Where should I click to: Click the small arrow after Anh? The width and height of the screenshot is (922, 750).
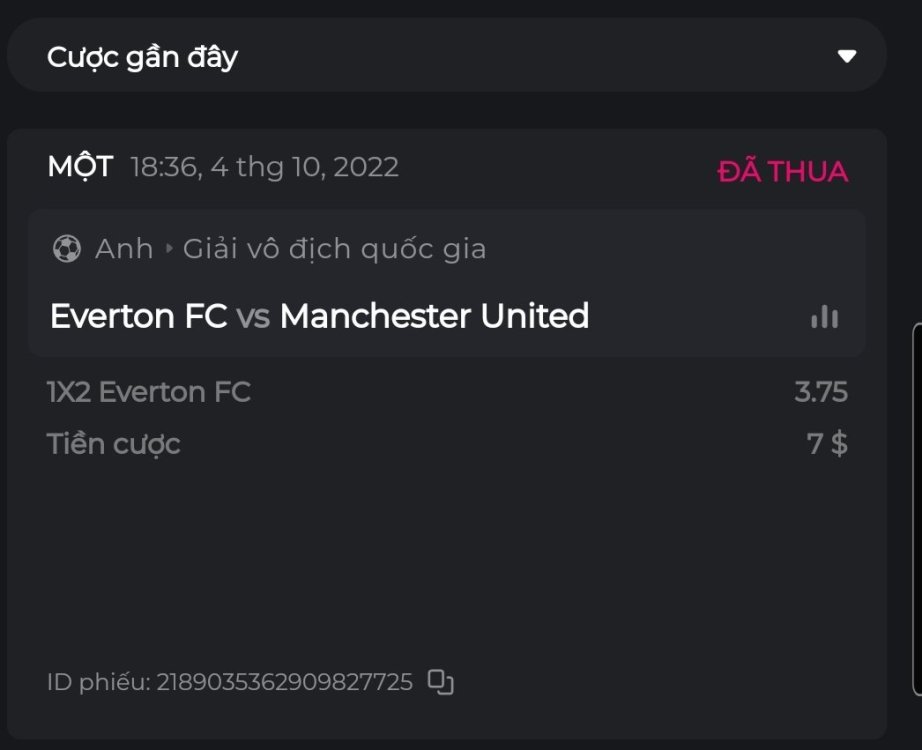168,249
